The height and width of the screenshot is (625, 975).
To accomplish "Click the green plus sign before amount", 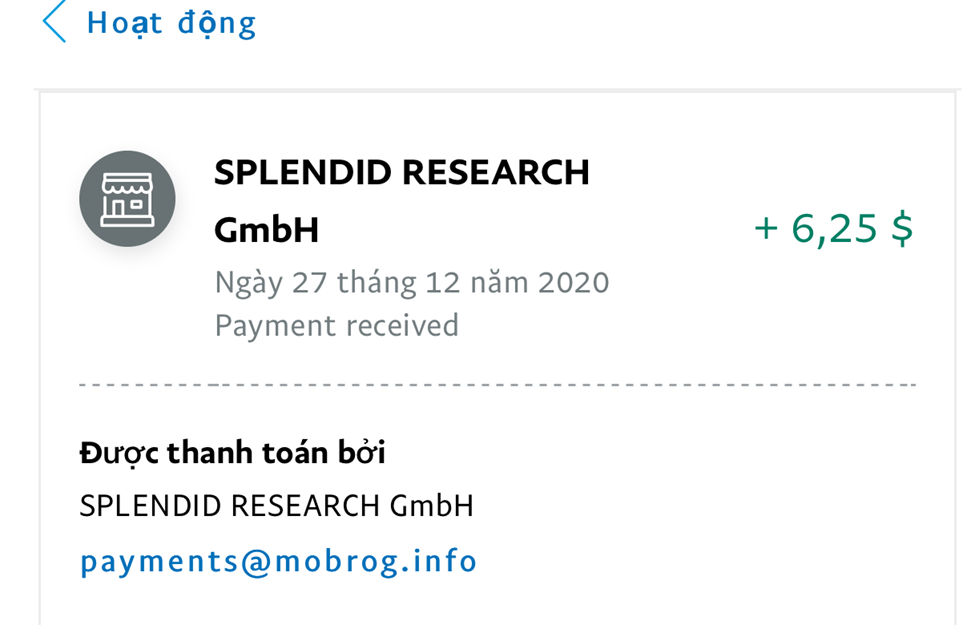I will [x=766, y=229].
